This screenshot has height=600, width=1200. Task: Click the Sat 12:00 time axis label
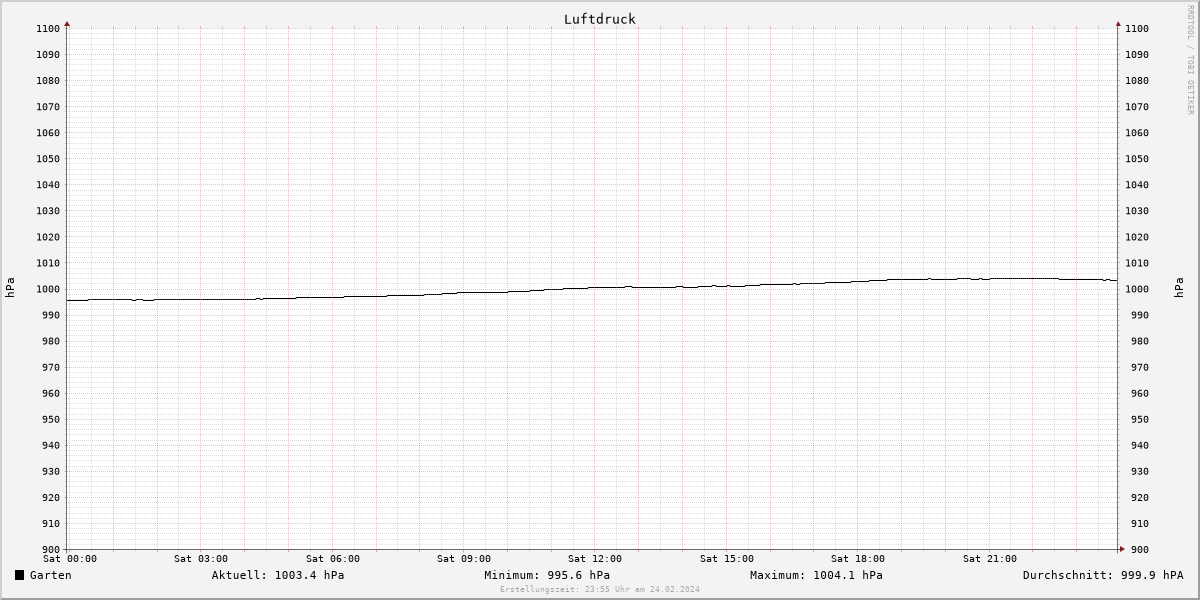pos(595,559)
